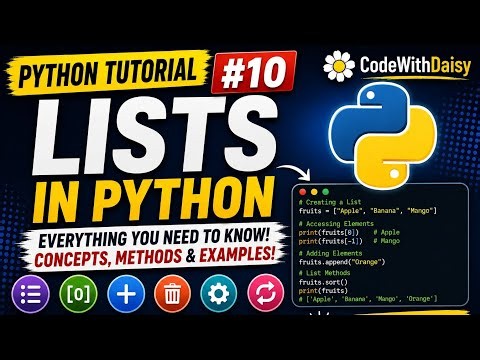This screenshot has width=480, height=360.
Task: Click the fruits.append("Orange") line
Action: coord(342,262)
